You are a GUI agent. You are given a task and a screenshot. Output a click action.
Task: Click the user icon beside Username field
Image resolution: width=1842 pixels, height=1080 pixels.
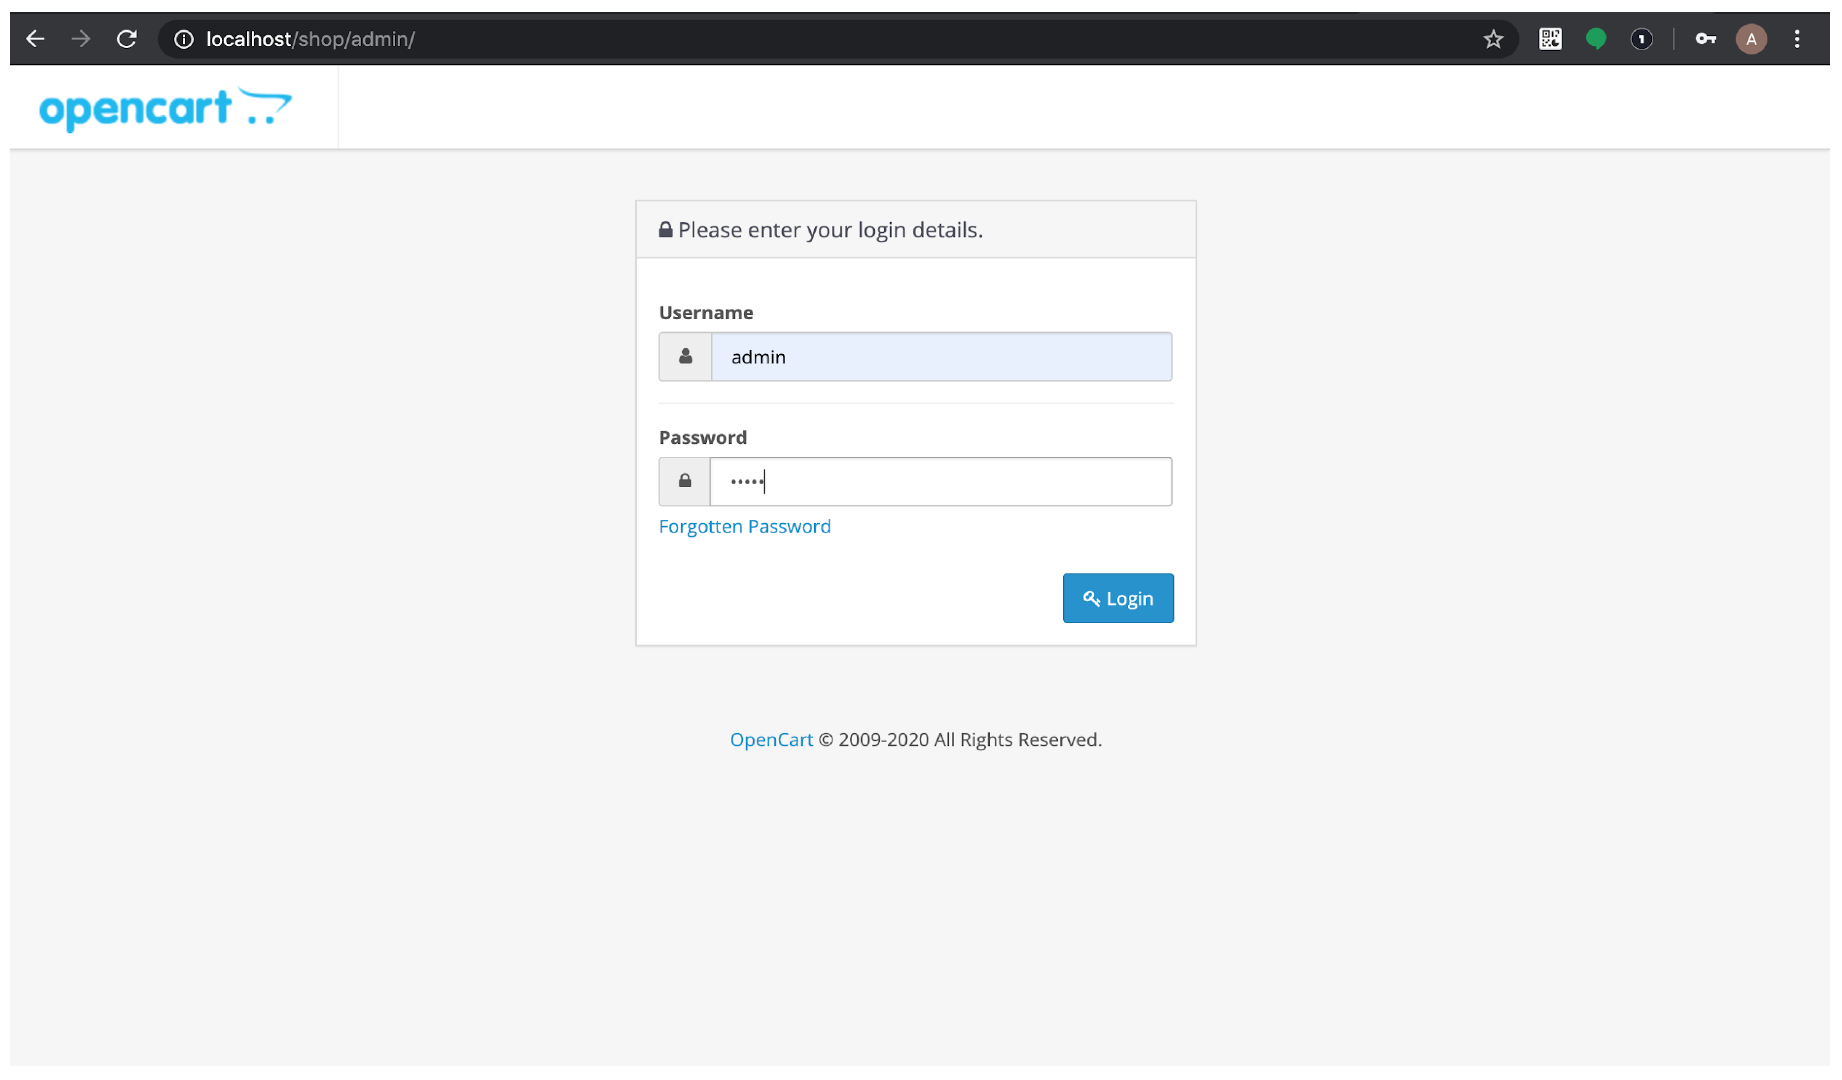click(x=685, y=356)
